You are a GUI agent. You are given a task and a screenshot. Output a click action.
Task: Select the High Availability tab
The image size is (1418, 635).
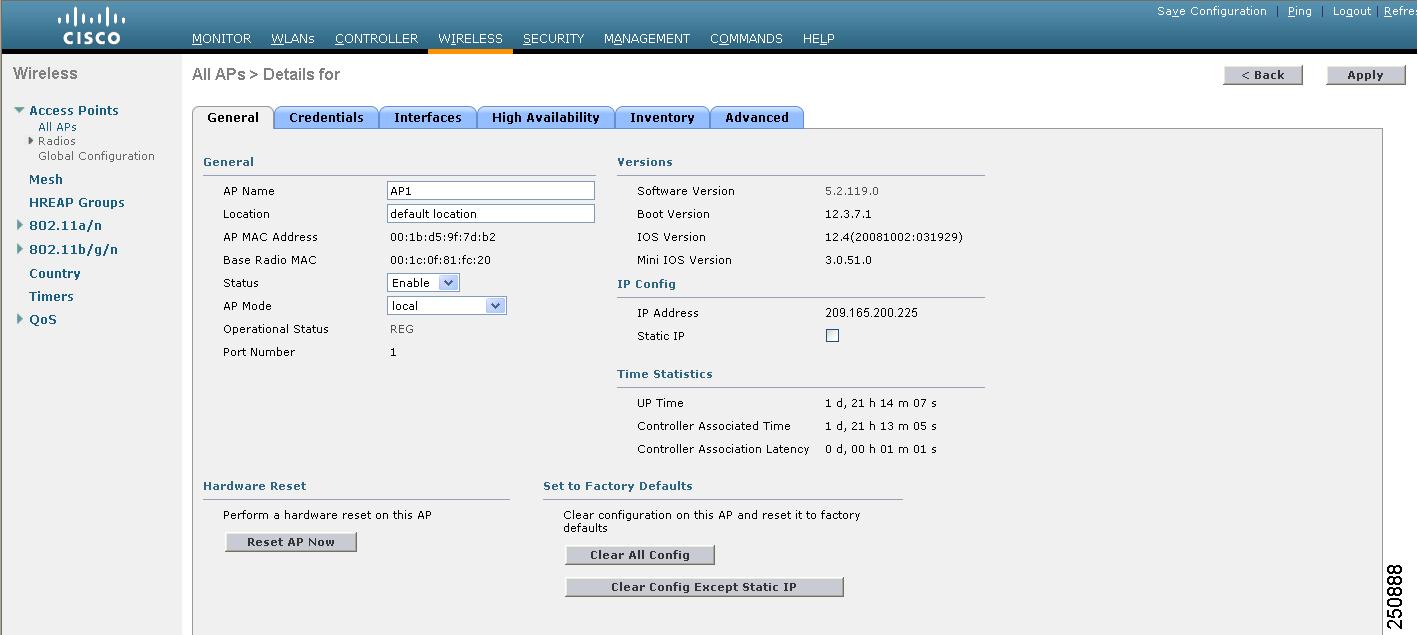[x=545, y=117]
